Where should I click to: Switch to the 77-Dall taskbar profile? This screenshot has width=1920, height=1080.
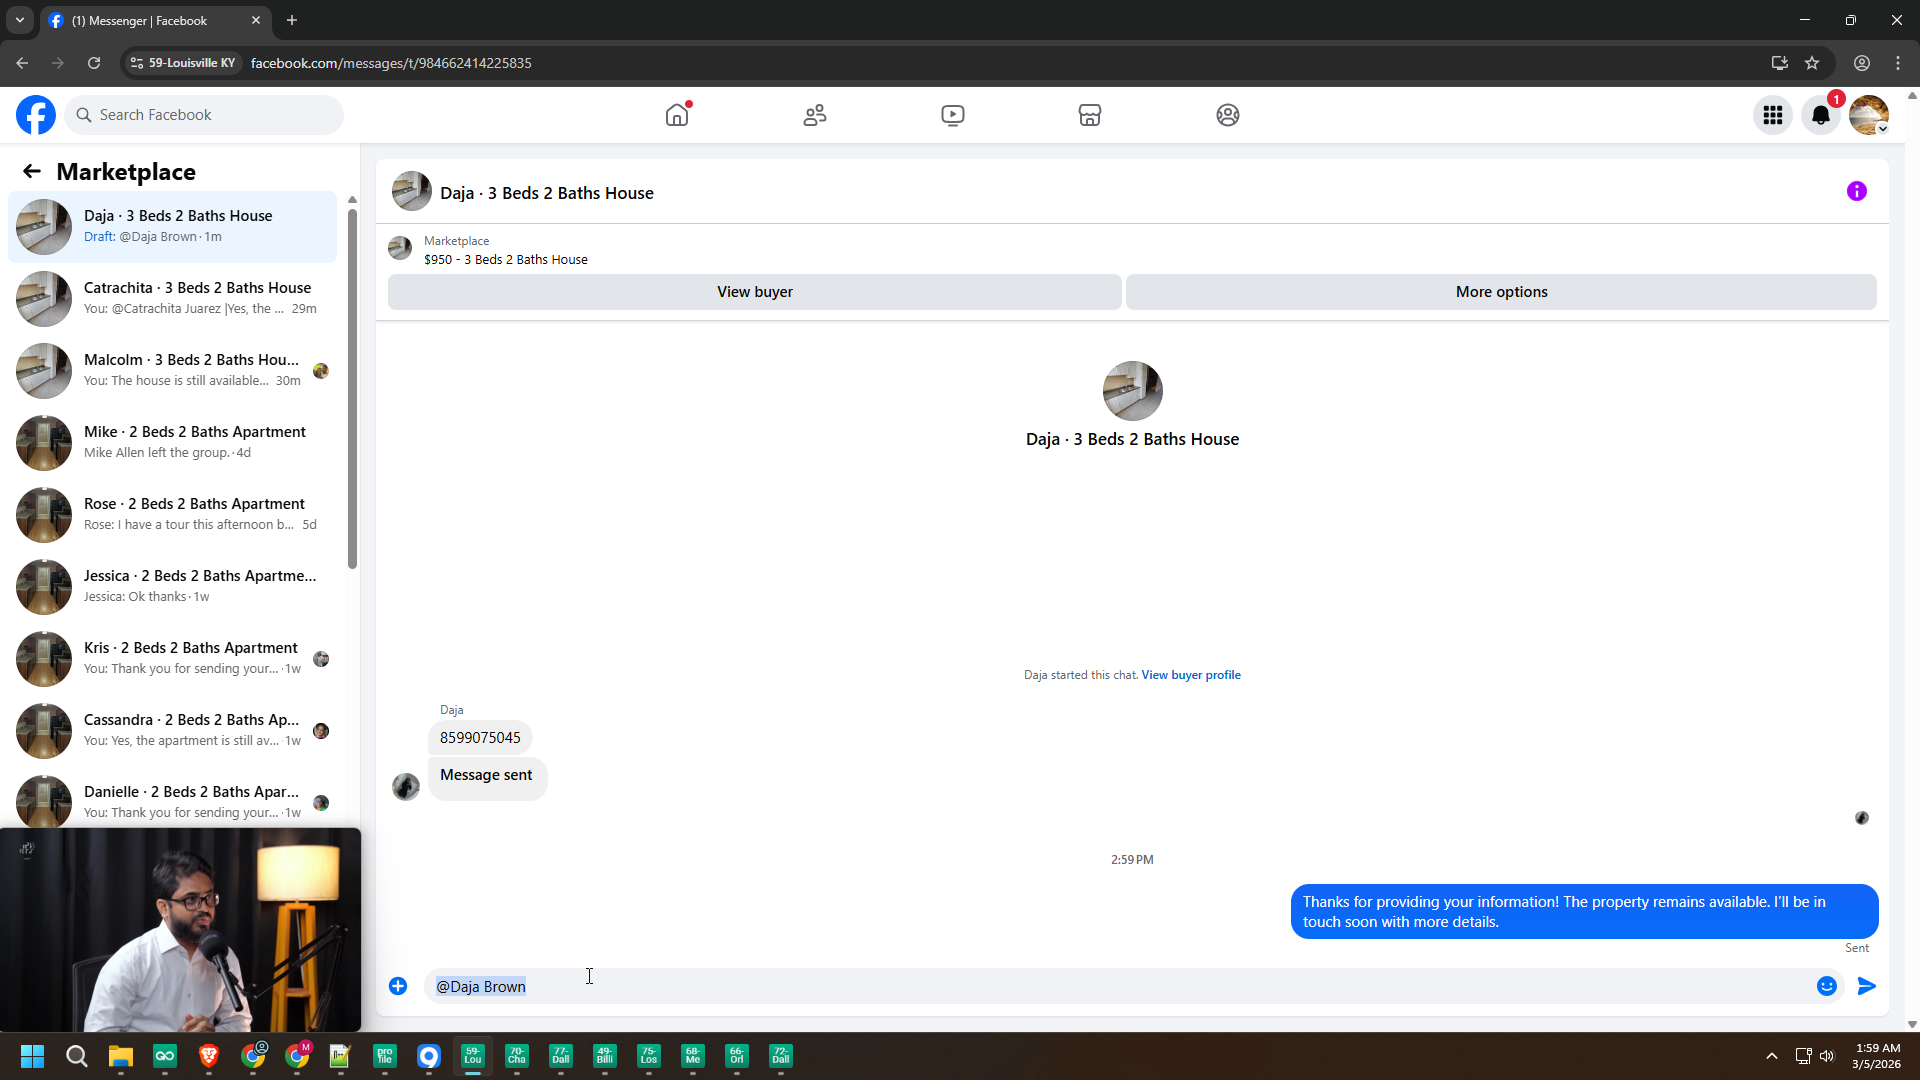click(x=561, y=1056)
